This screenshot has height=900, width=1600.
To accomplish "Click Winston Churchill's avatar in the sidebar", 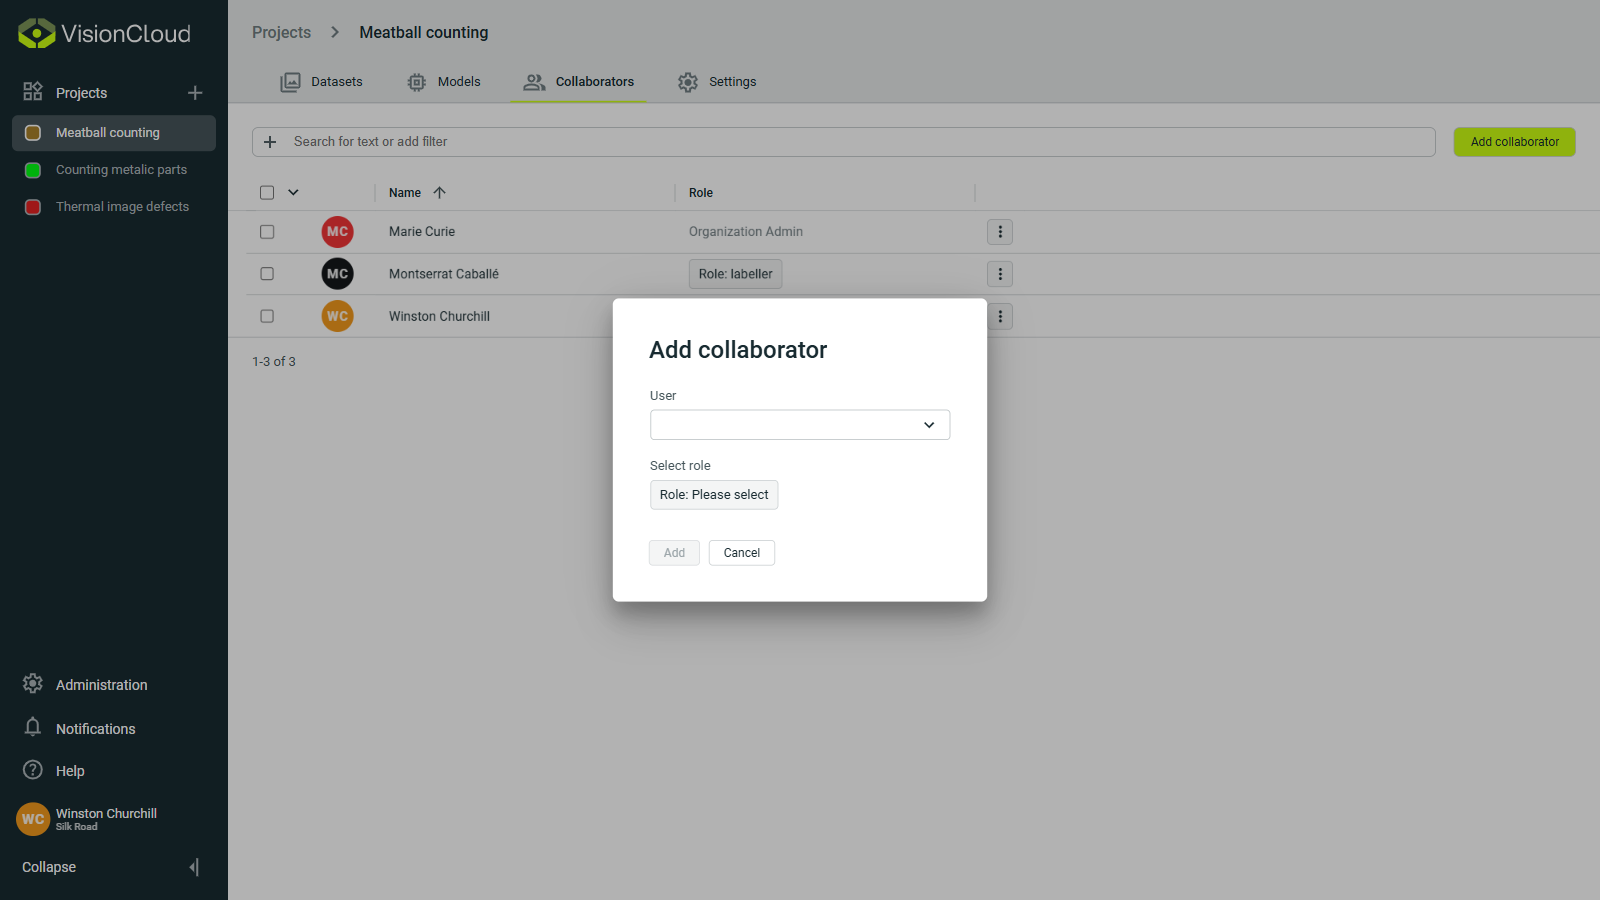I will point(32,819).
